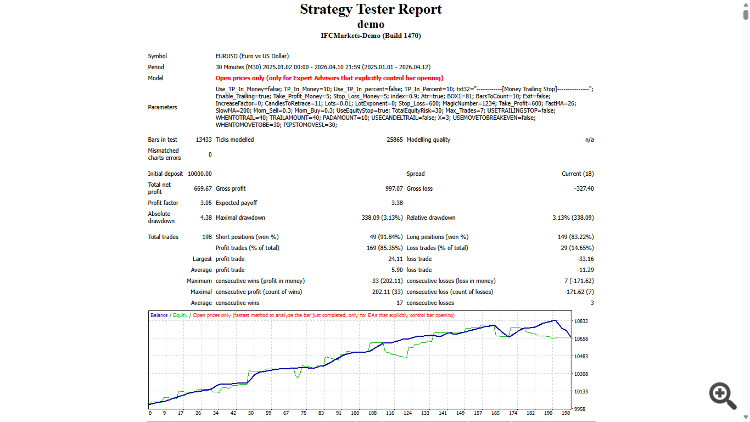
Task: Click the 'Absolute drawdown' label
Action: (161, 217)
